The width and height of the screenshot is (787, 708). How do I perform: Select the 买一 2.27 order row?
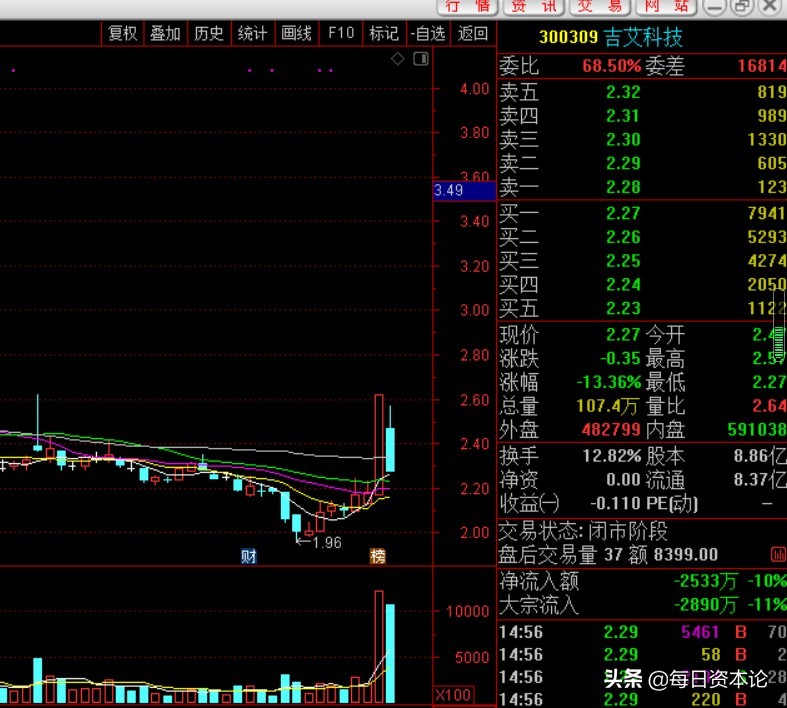(x=642, y=213)
